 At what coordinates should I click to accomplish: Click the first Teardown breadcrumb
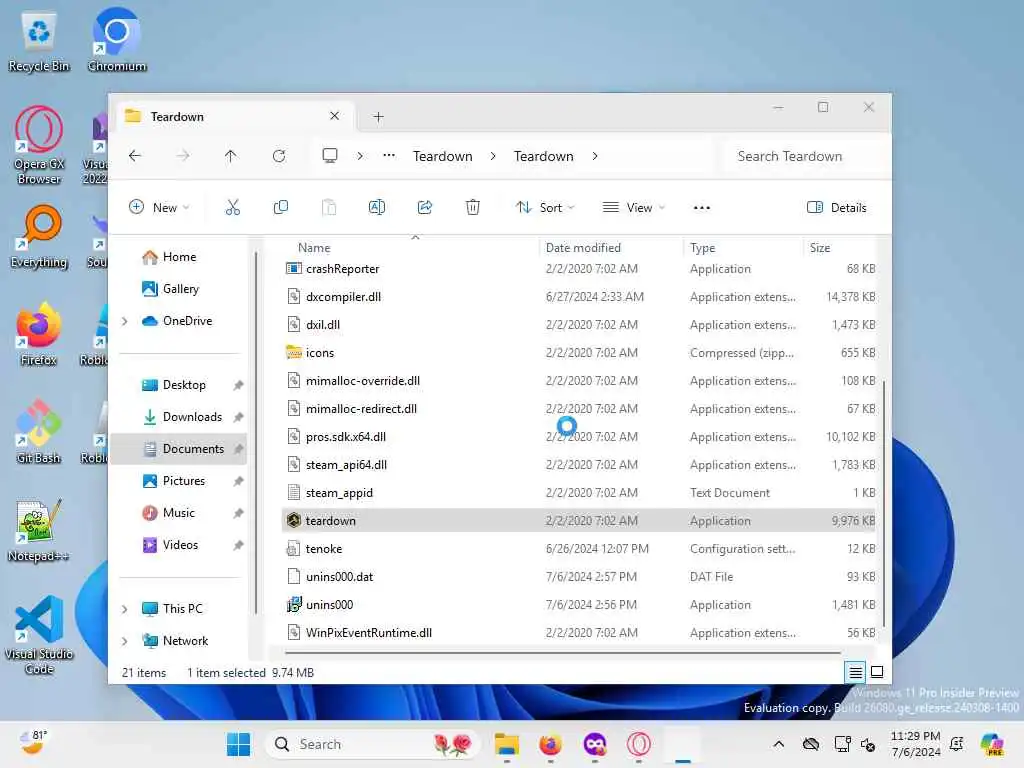click(x=443, y=156)
